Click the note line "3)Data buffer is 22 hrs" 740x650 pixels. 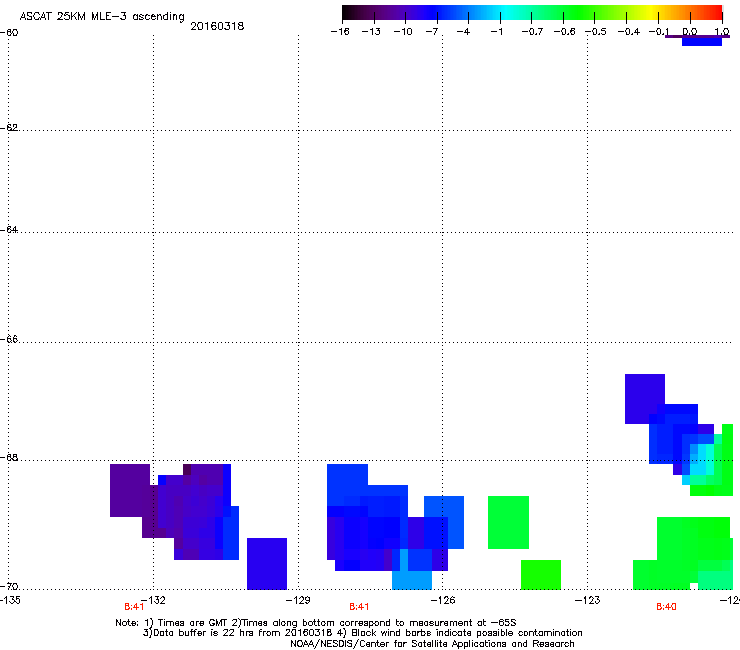362,633
